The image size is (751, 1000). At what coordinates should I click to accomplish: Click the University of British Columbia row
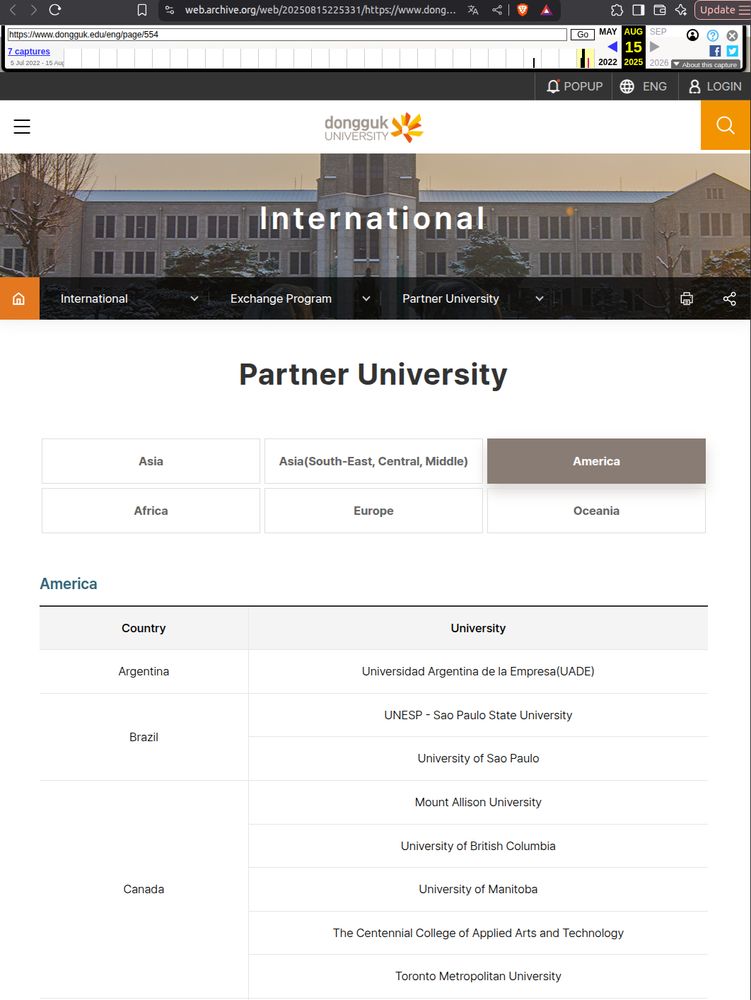pos(478,846)
